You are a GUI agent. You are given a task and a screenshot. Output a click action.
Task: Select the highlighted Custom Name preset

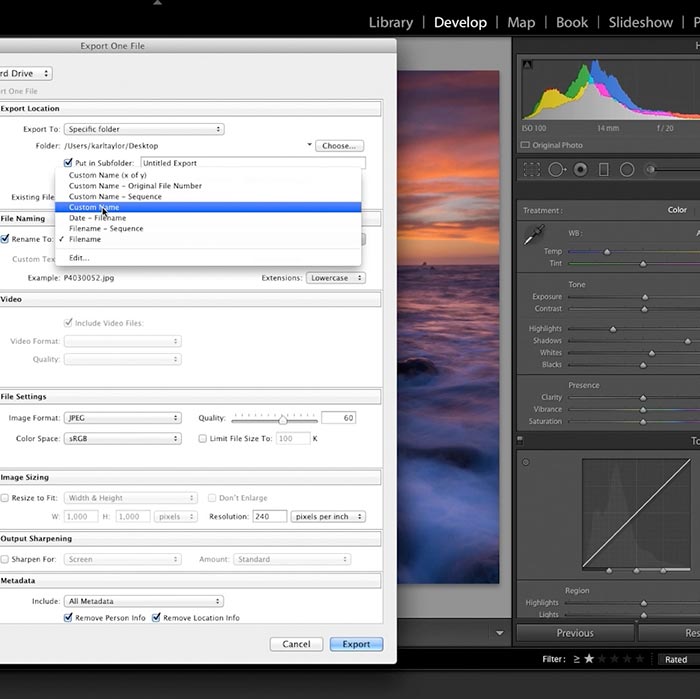208,207
